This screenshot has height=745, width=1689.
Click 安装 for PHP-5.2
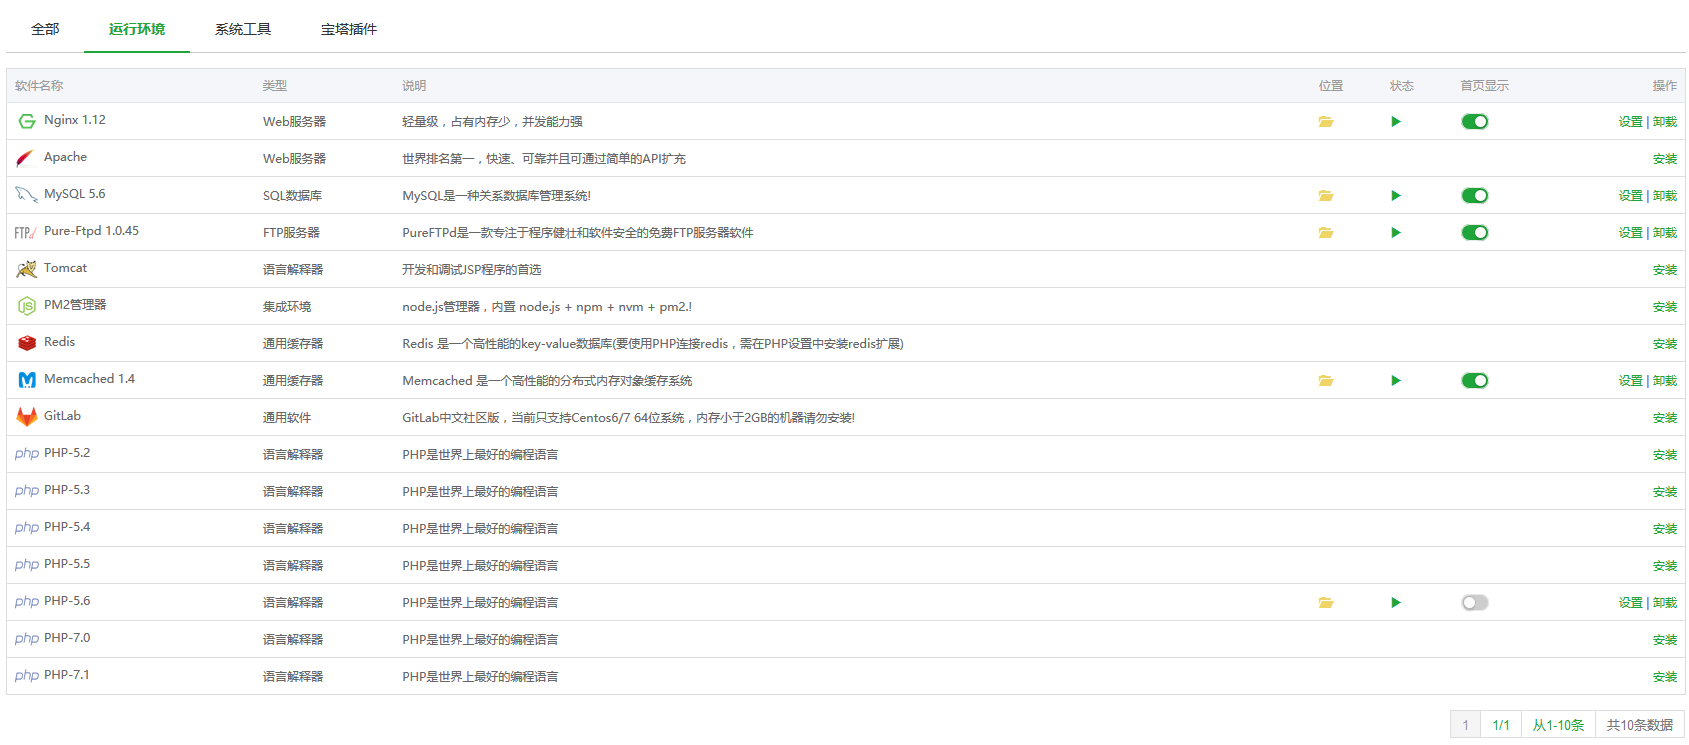click(1665, 455)
